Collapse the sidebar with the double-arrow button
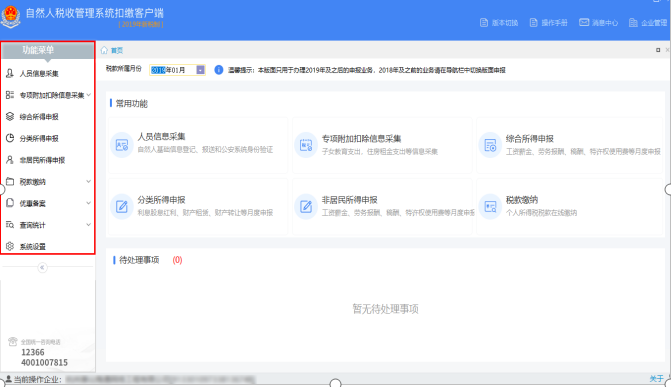This screenshot has height=387, width=671. (42, 268)
